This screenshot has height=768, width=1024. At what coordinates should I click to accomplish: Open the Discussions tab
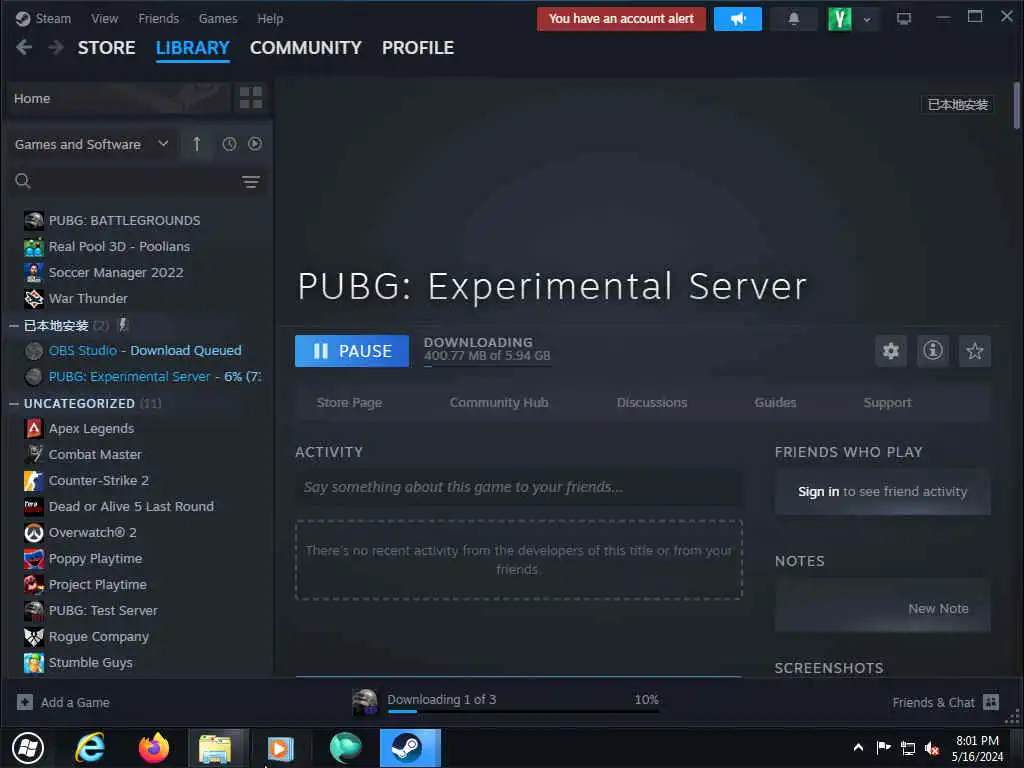click(652, 403)
